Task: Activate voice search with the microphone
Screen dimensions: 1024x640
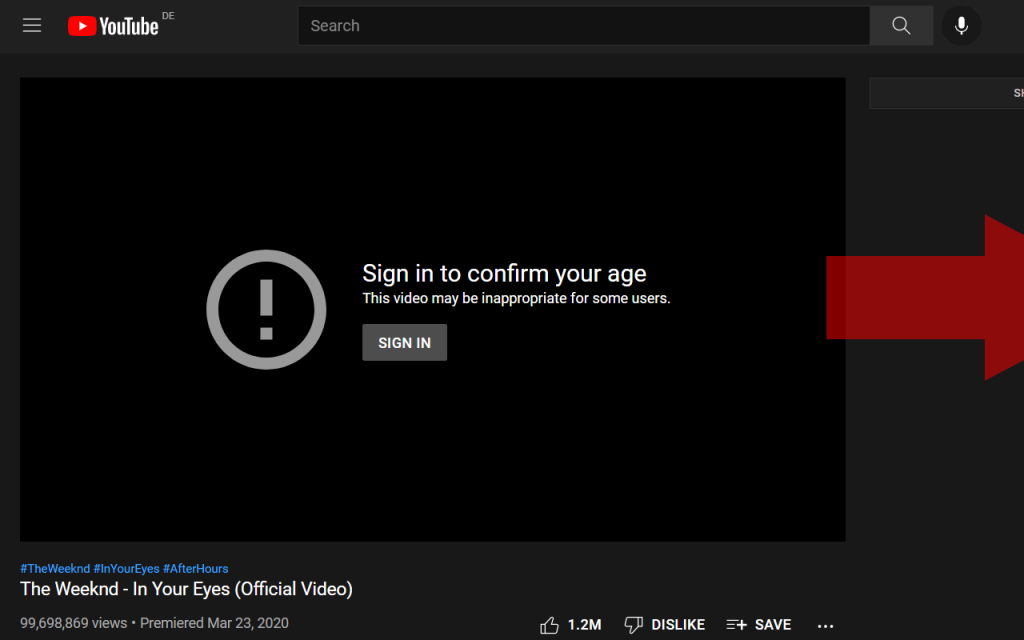Action: click(961, 25)
